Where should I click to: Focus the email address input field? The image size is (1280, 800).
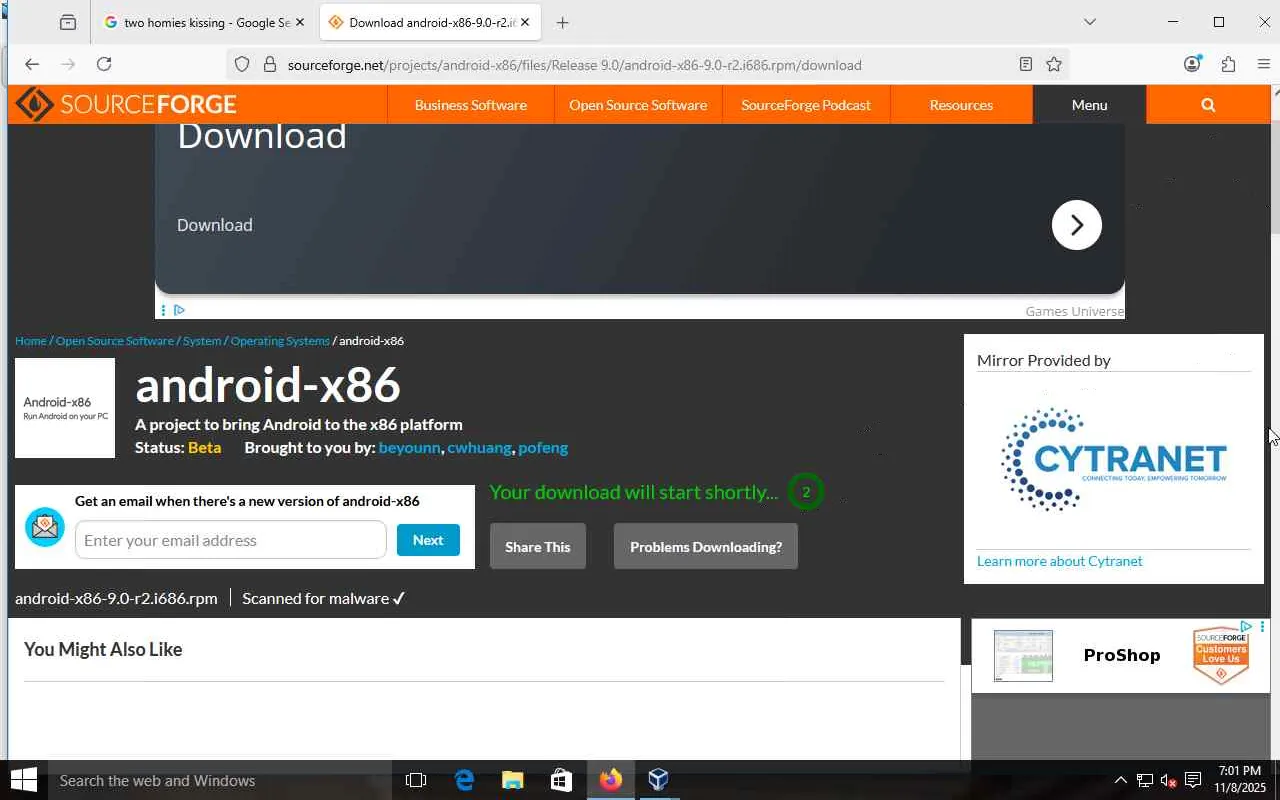pyautogui.click(x=231, y=540)
